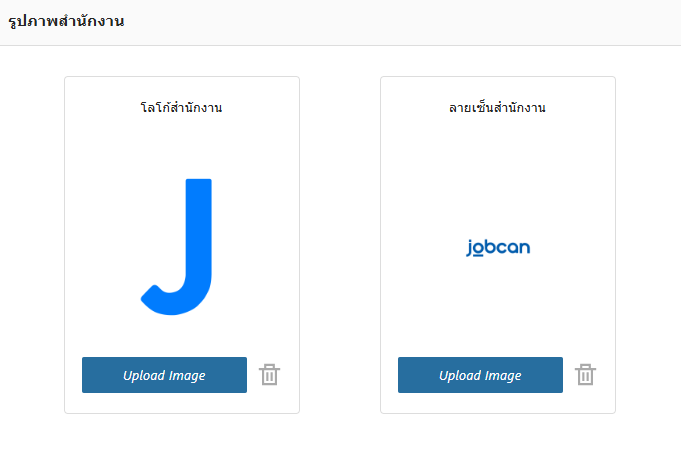Click the ลายเซ็นสำนักงาน card title
This screenshot has height=457, width=681.
click(x=497, y=107)
